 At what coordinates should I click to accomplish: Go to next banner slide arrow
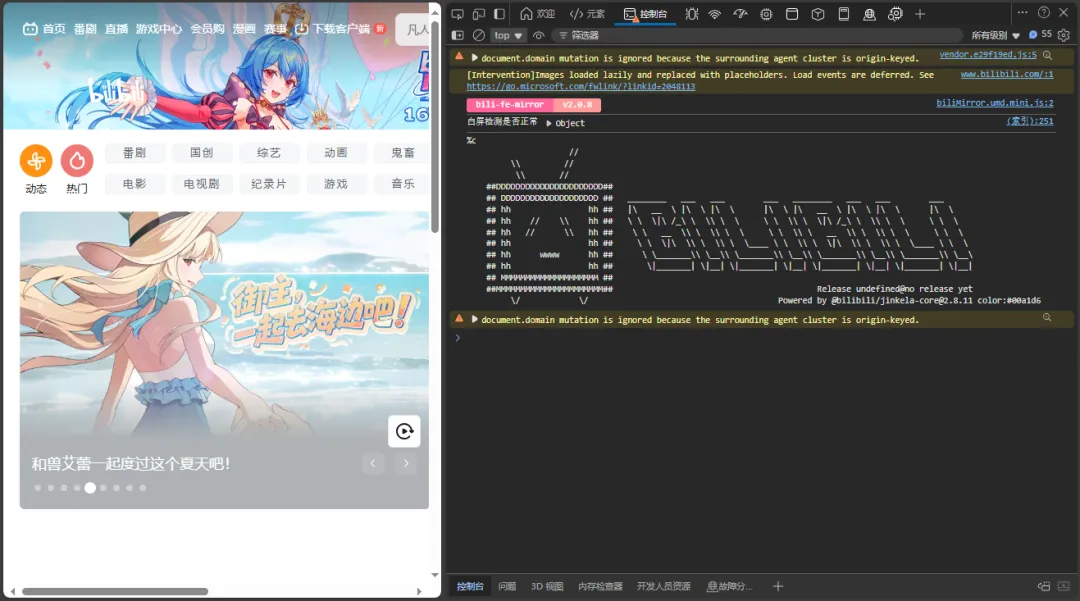406,463
